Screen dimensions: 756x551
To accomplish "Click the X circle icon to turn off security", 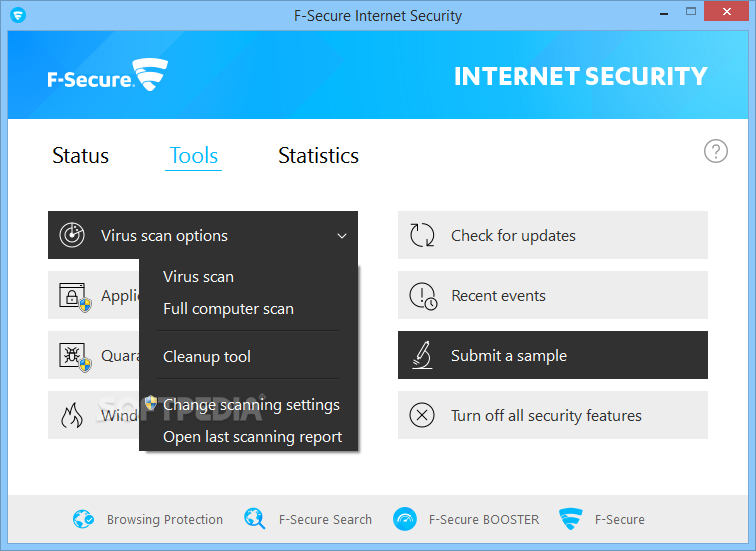I will click(422, 415).
